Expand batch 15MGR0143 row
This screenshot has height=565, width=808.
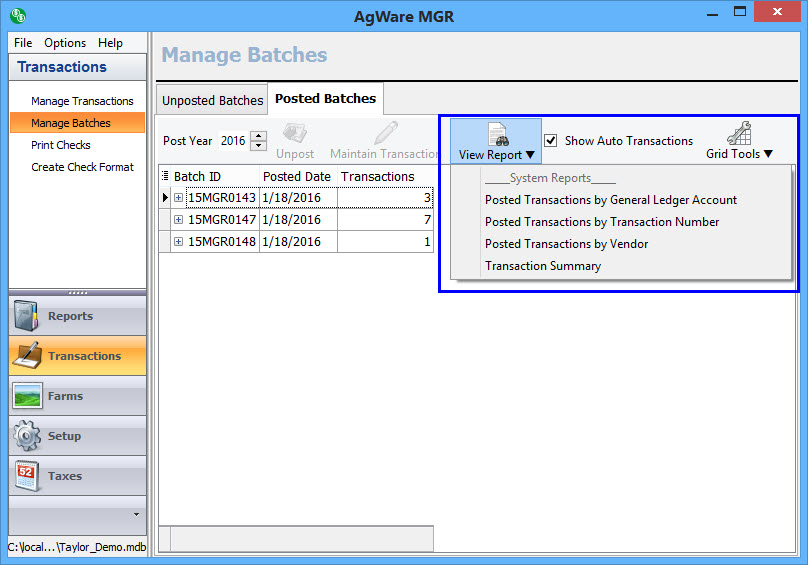[x=179, y=198]
